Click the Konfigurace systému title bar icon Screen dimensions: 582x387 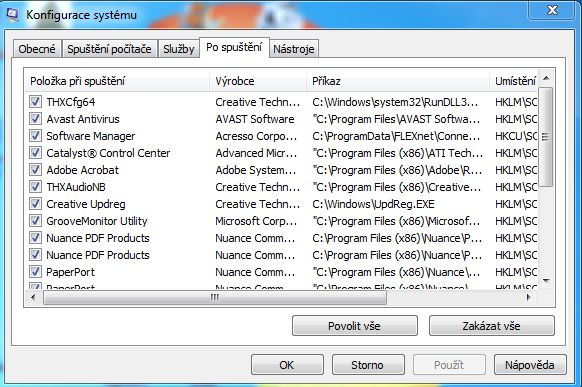[12, 15]
